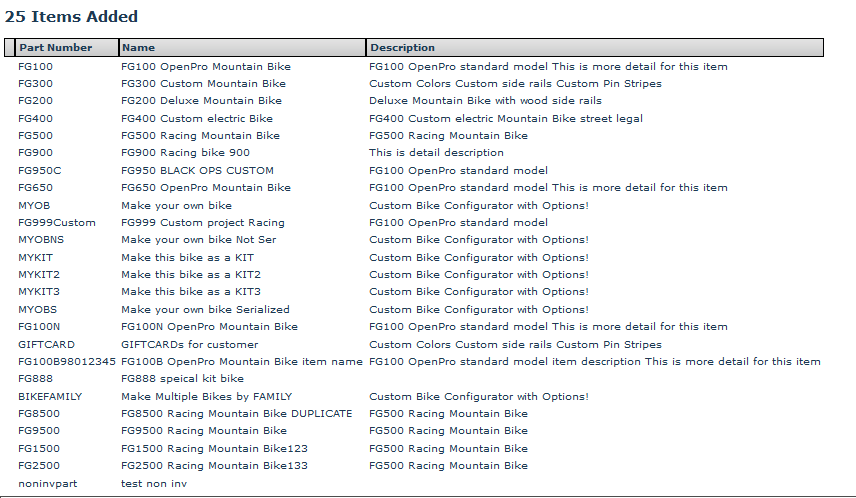
Task: Click the FG8500 Racing Mountain Bike DUPLICATE name
Action: 236,414
